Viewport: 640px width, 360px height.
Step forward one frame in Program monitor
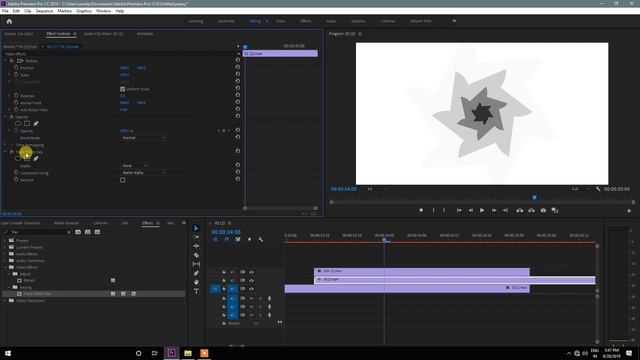494,210
